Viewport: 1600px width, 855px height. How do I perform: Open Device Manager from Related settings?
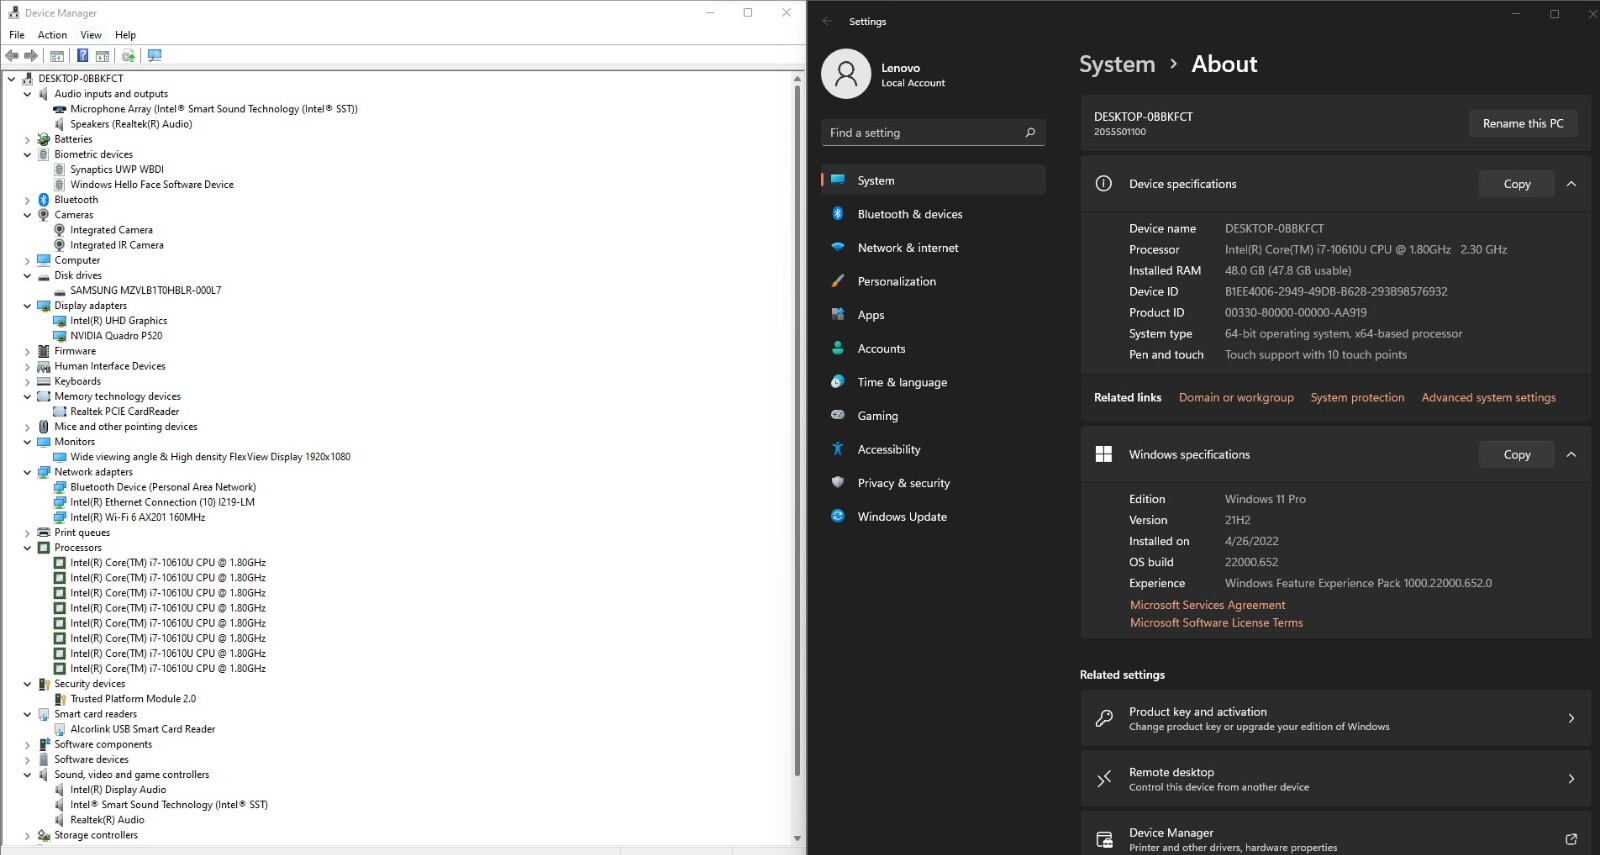pos(1335,835)
